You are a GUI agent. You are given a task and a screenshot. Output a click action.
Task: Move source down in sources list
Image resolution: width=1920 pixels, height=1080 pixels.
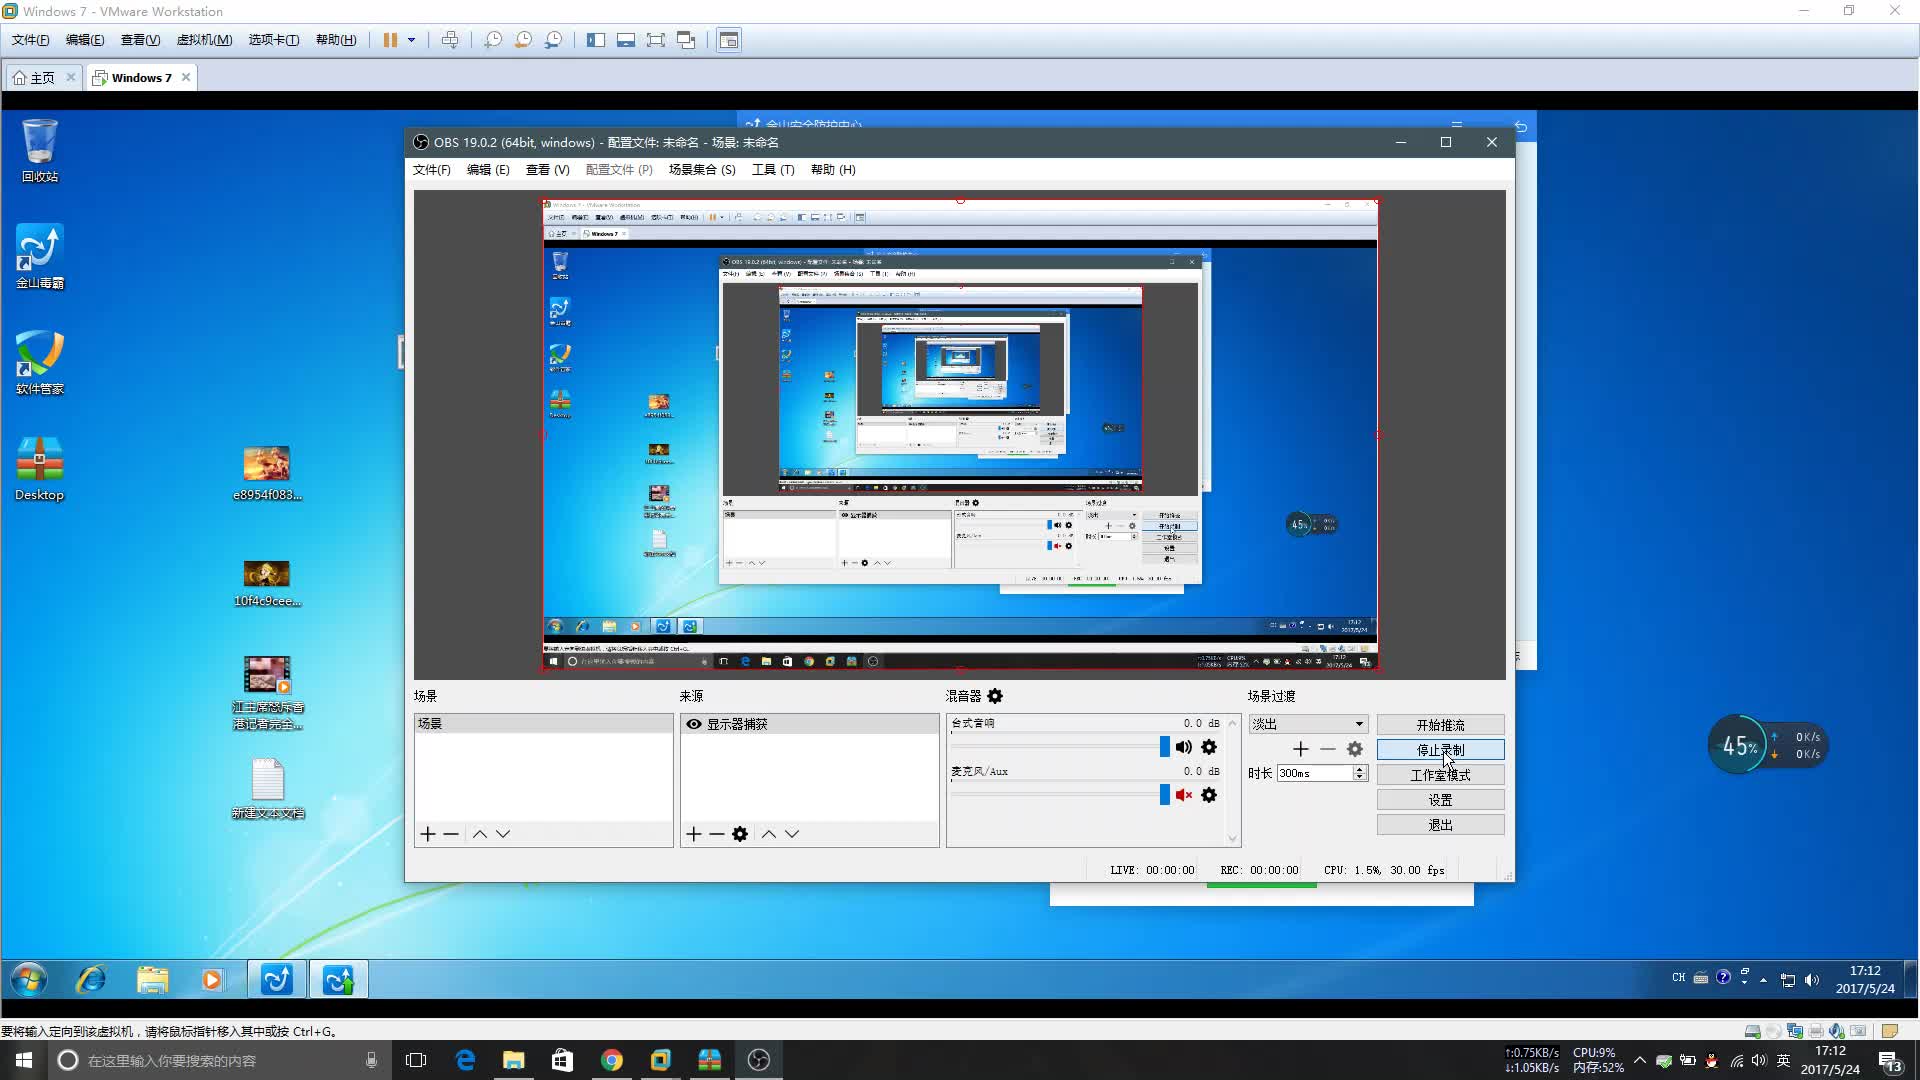click(792, 834)
